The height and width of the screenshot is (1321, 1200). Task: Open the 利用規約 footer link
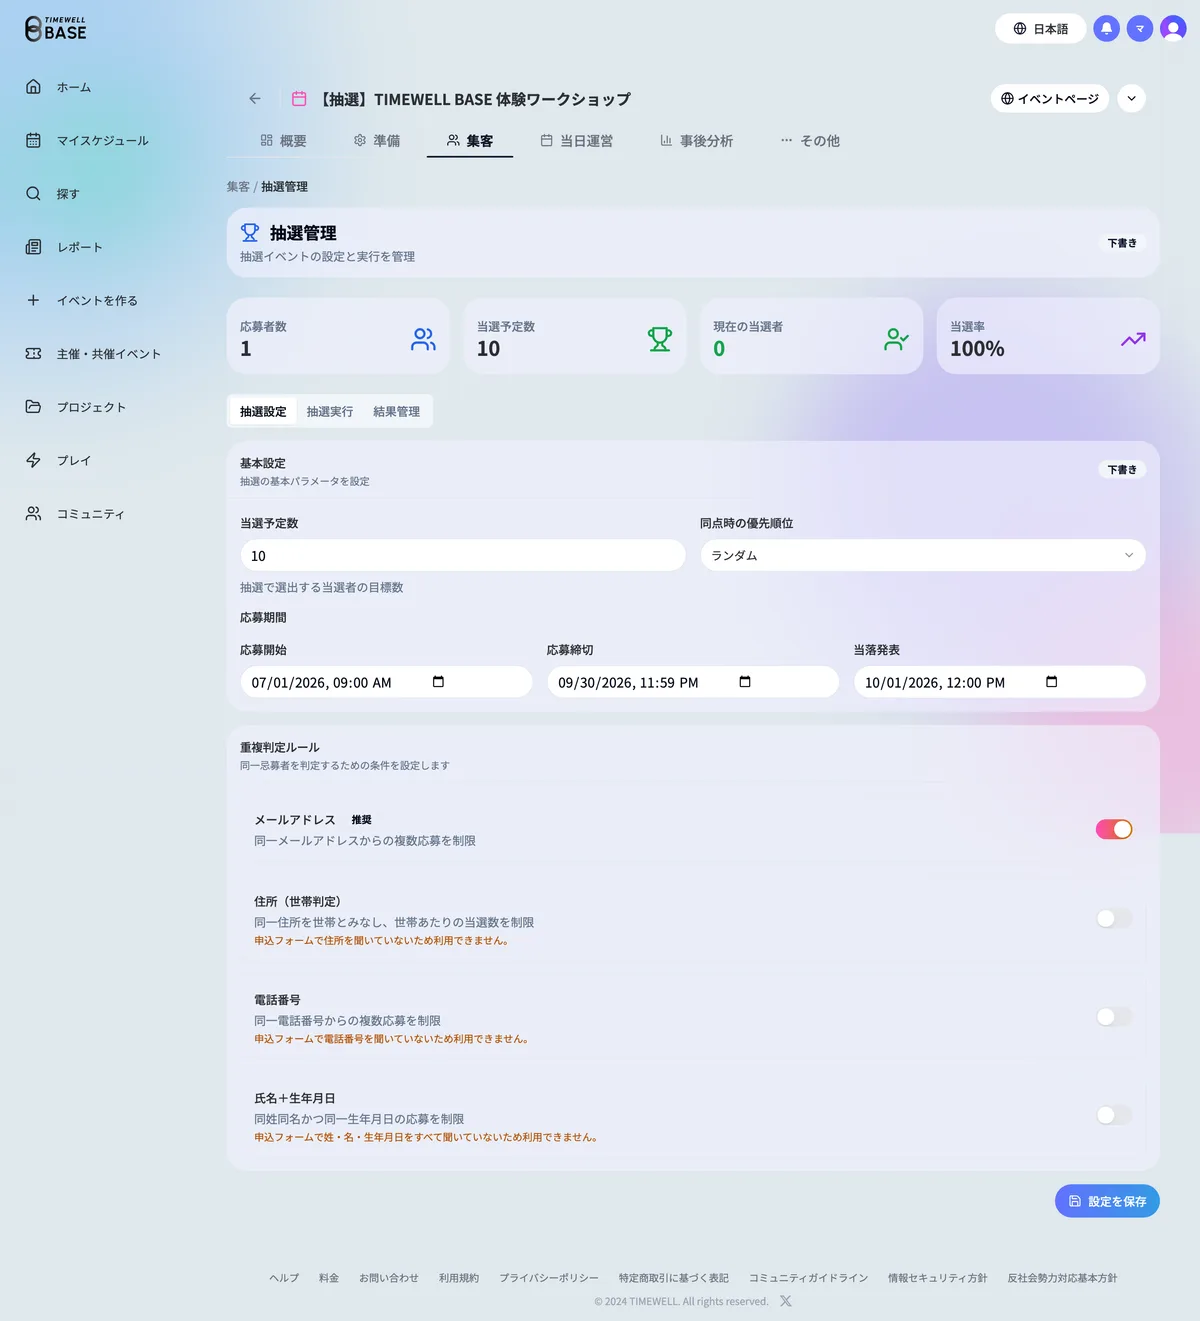459,1278
